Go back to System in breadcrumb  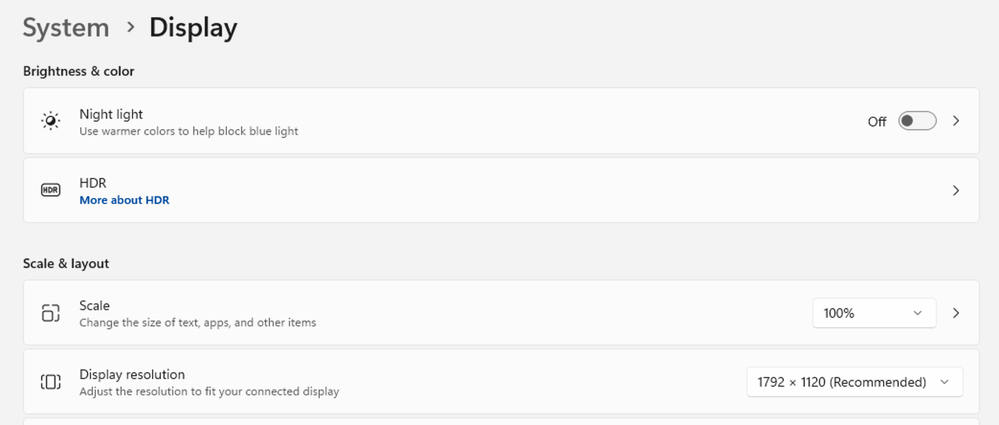tap(66, 28)
